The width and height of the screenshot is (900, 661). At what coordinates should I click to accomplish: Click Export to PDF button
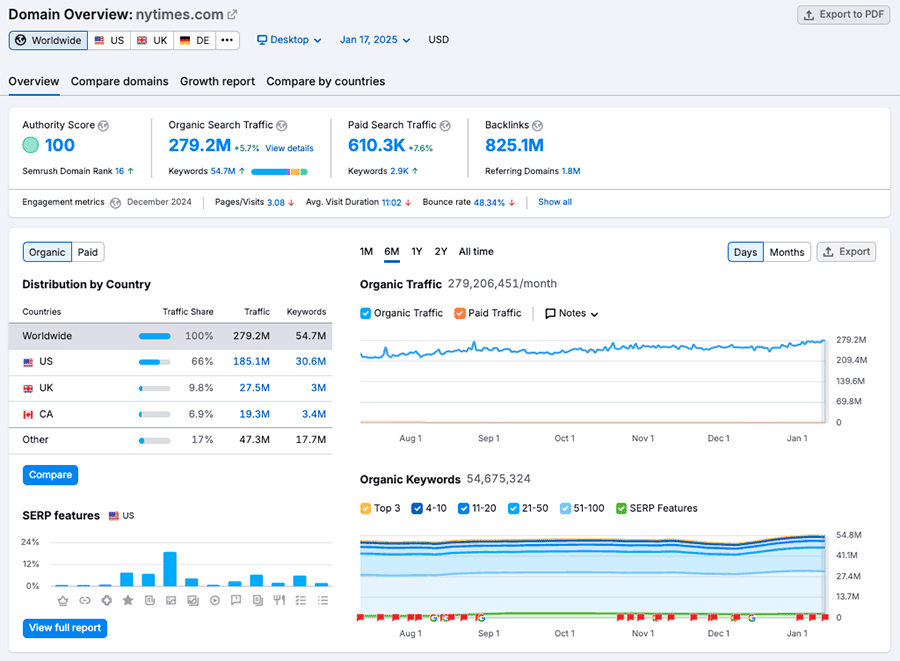[x=843, y=15]
